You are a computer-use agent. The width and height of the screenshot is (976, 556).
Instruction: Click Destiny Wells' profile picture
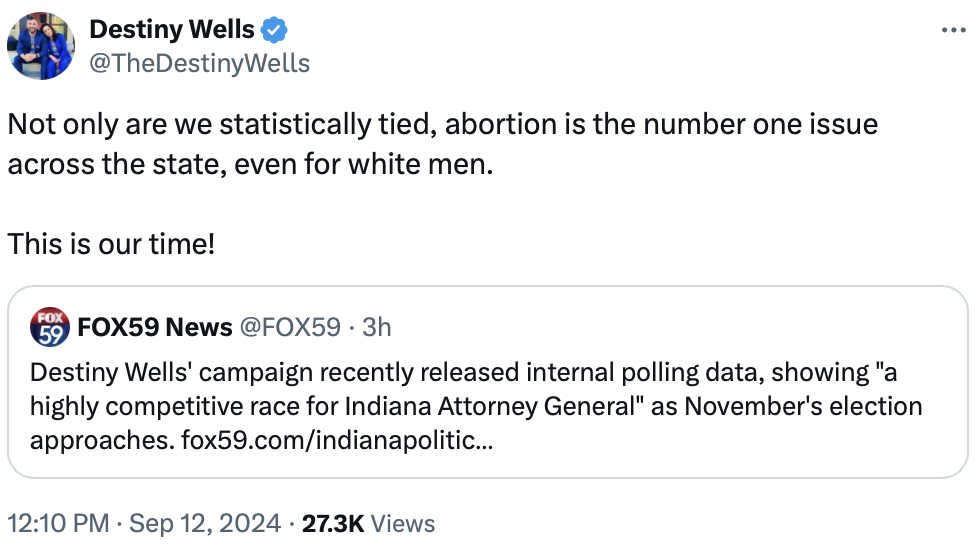[41, 45]
